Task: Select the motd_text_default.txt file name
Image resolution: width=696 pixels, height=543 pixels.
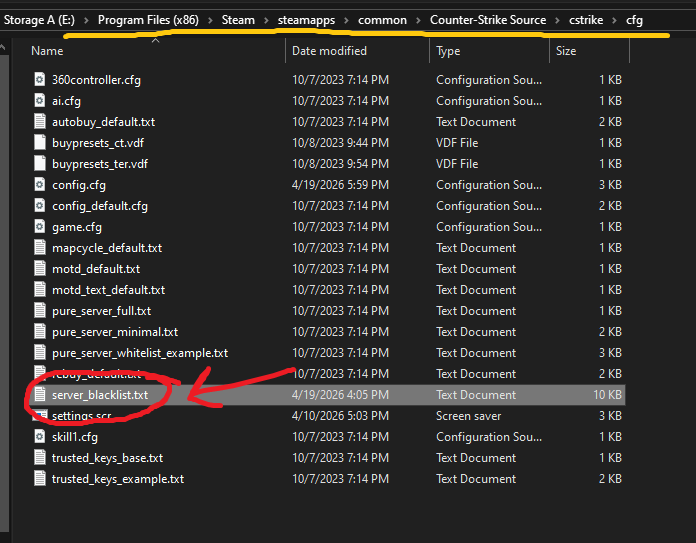Action: point(108,289)
